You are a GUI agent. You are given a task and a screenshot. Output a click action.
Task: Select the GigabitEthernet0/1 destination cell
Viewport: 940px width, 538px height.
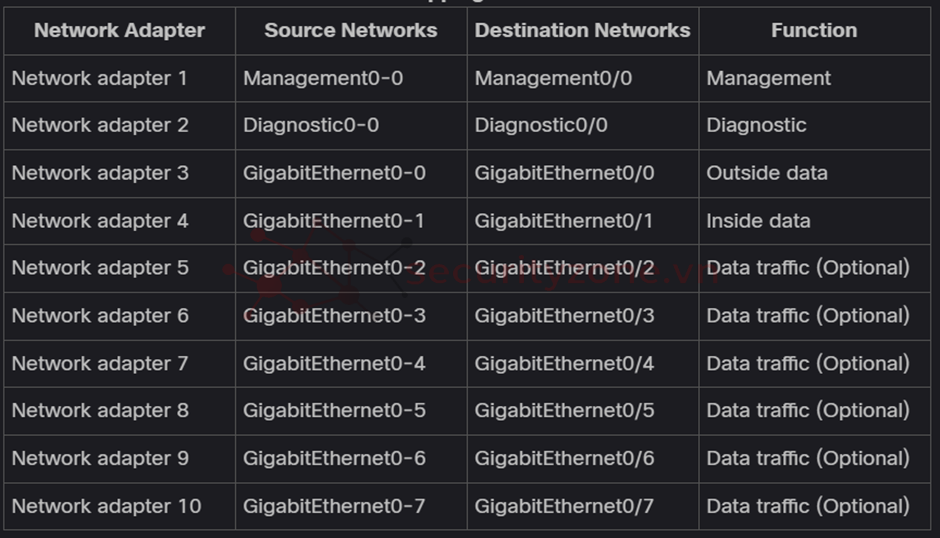(x=564, y=221)
